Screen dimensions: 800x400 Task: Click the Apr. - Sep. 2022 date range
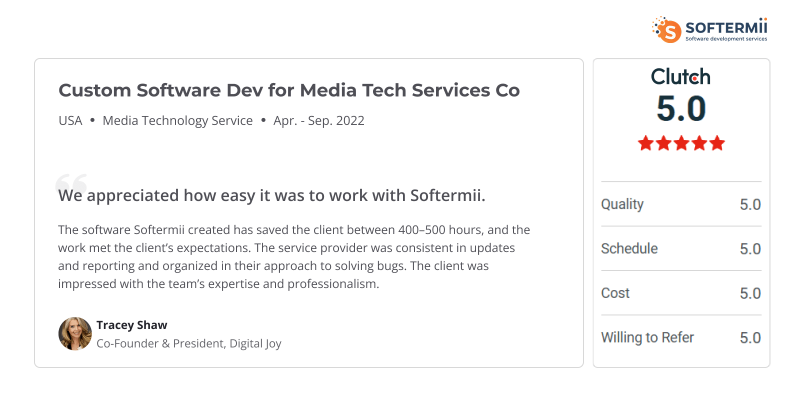320,121
